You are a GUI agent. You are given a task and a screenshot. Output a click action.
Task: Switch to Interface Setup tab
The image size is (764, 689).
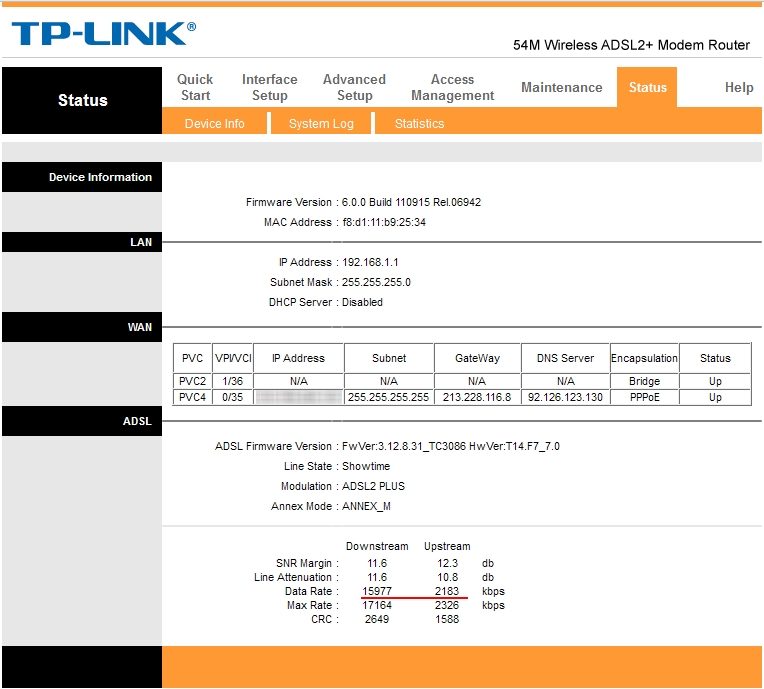pyautogui.click(x=269, y=87)
